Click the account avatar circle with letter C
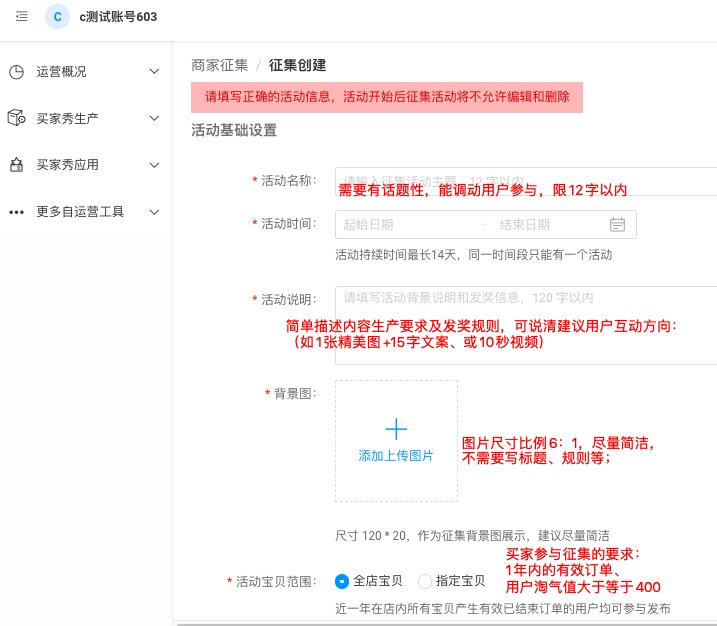Viewport: 717px width, 626px height. pyautogui.click(x=57, y=16)
